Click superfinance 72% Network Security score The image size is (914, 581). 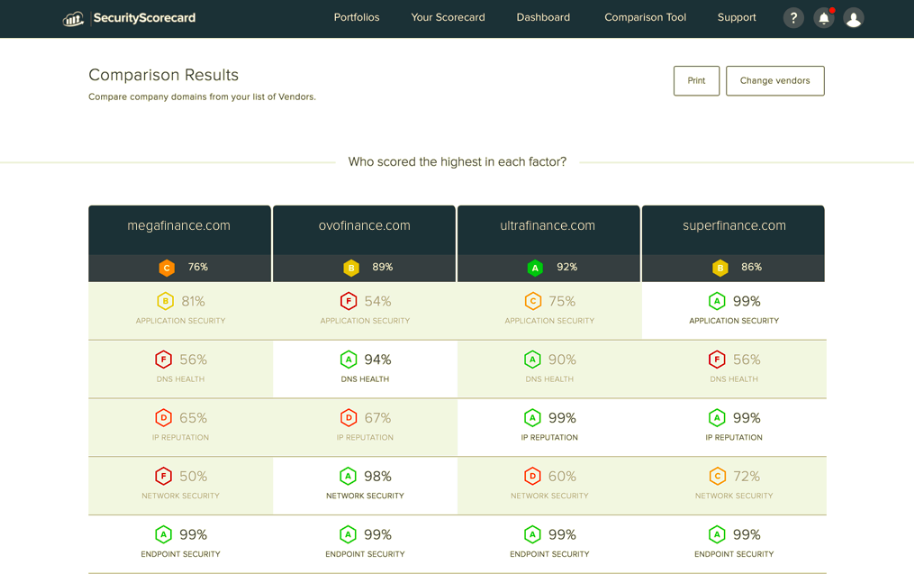[747, 476]
